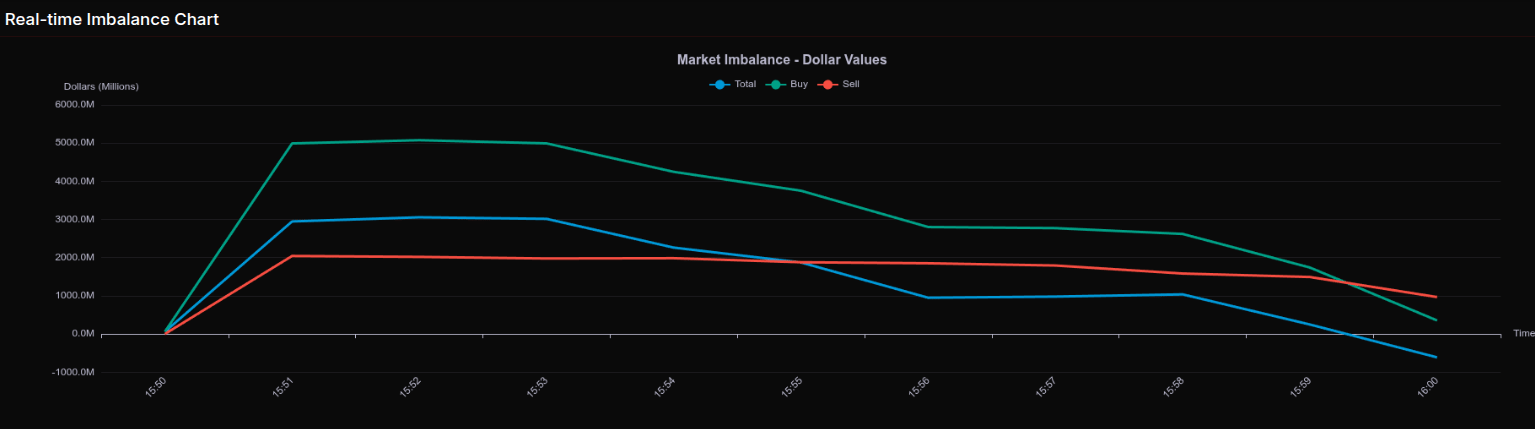The image size is (1535, 429).
Task: Toggle the Total series in the legend
Action: pyautogui.click(x=745, y=85)
